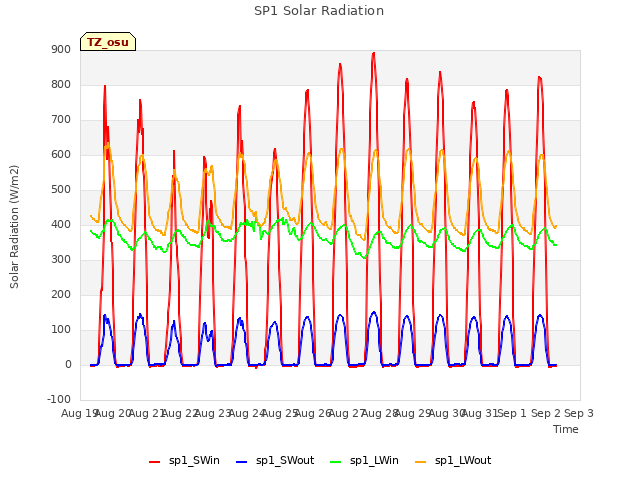Click the 100 y-axis tick label

[x=61, y=329]
